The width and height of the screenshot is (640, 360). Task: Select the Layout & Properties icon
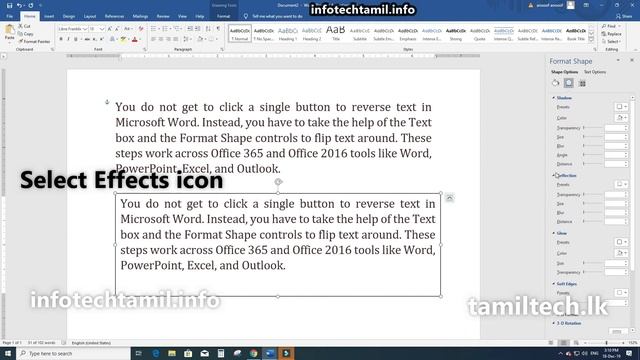[582, 83]
